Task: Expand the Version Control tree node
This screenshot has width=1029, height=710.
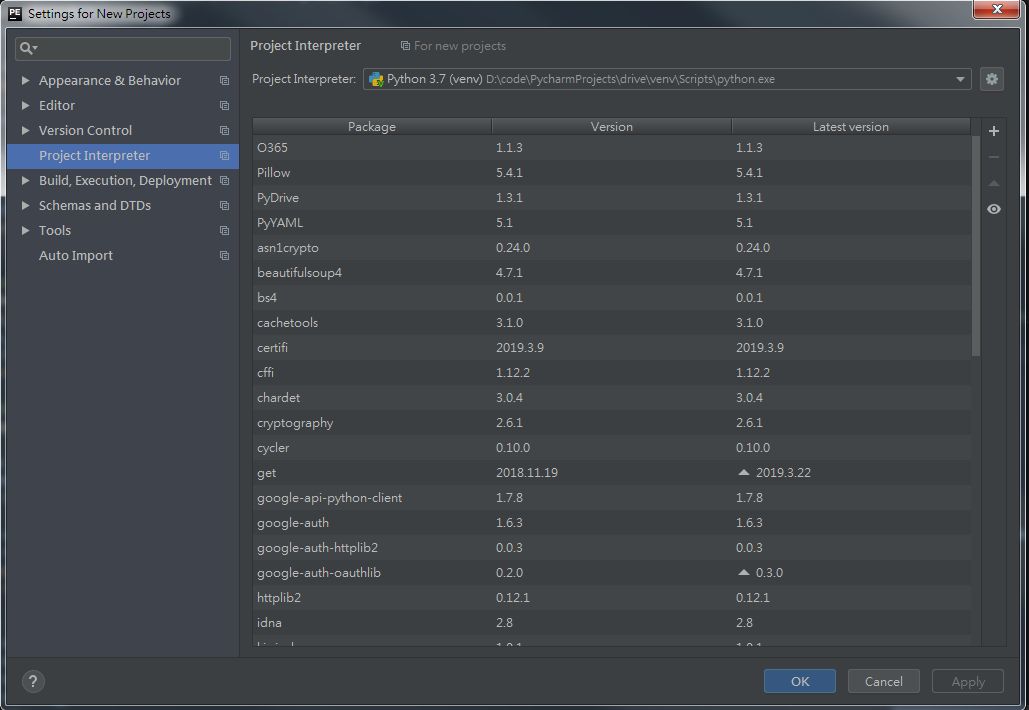Action: 26,130
